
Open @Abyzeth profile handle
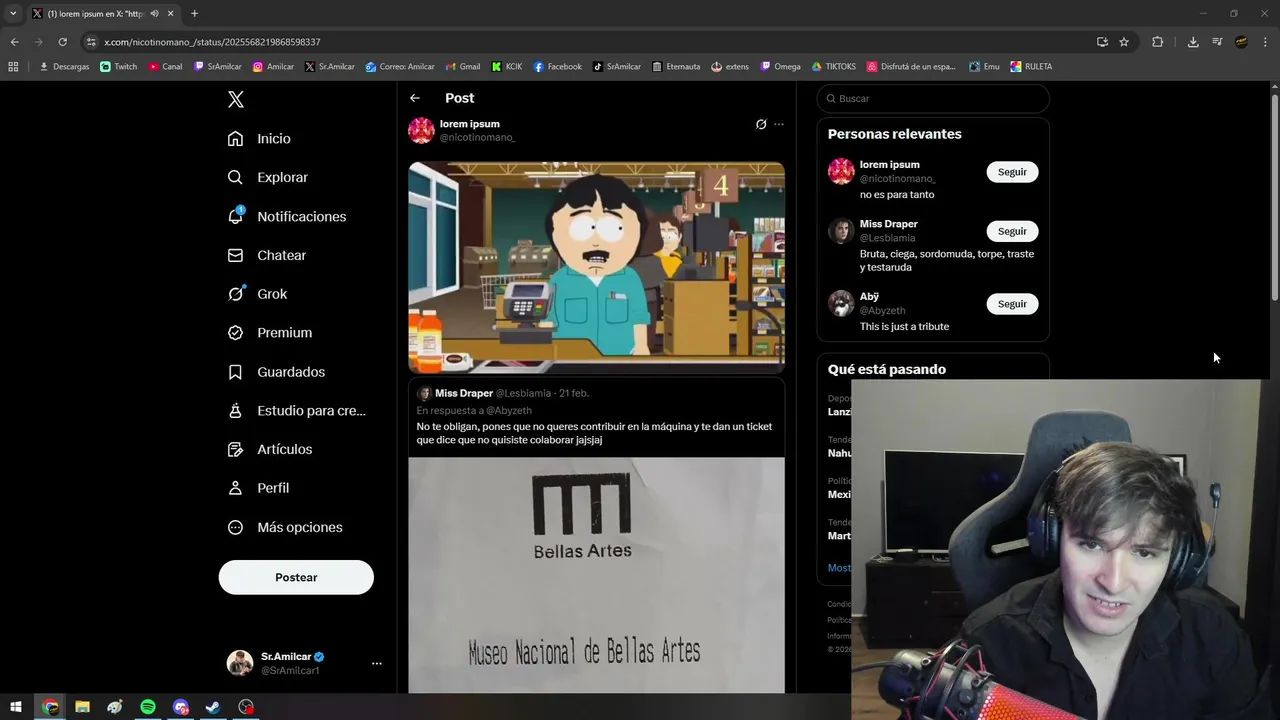882,311
